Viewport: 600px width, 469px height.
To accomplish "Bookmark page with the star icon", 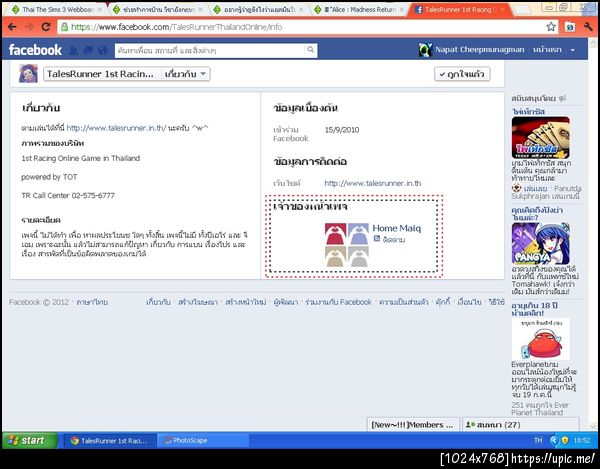I will (x=551, y=27).
